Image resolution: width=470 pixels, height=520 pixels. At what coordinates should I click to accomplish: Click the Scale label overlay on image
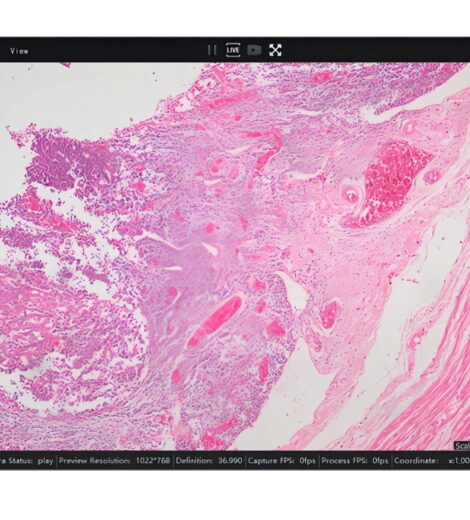click(x=462, y=446)
